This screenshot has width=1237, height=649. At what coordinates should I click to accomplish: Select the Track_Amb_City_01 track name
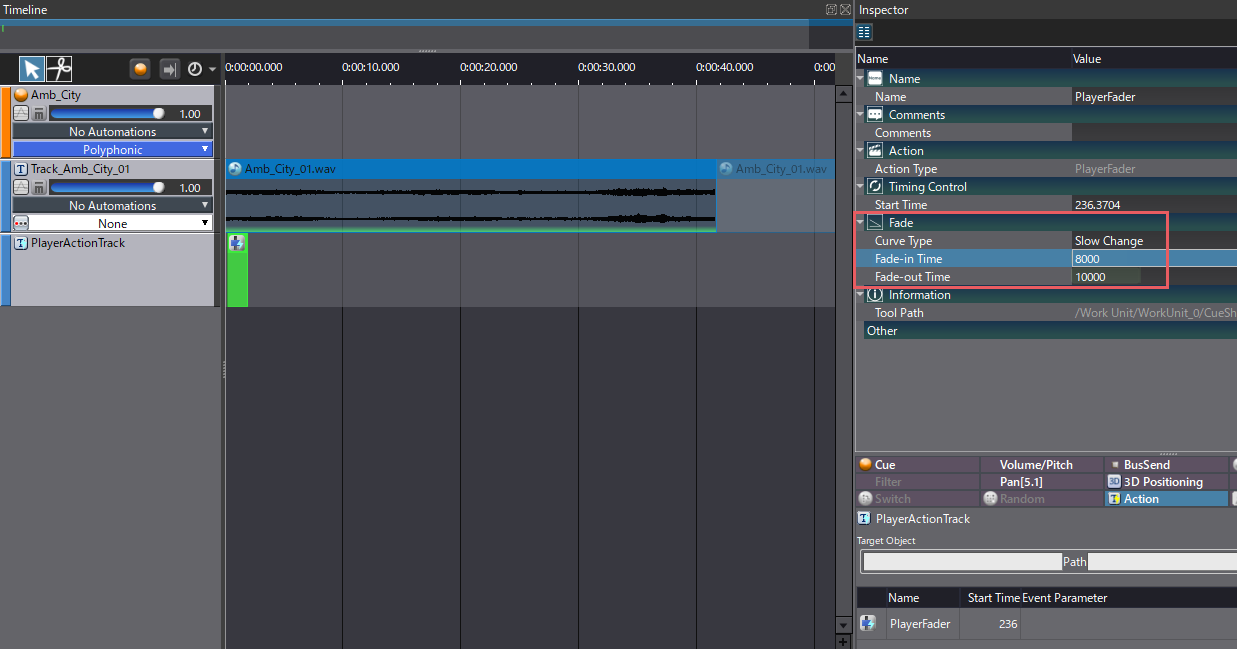click(80, 169)
